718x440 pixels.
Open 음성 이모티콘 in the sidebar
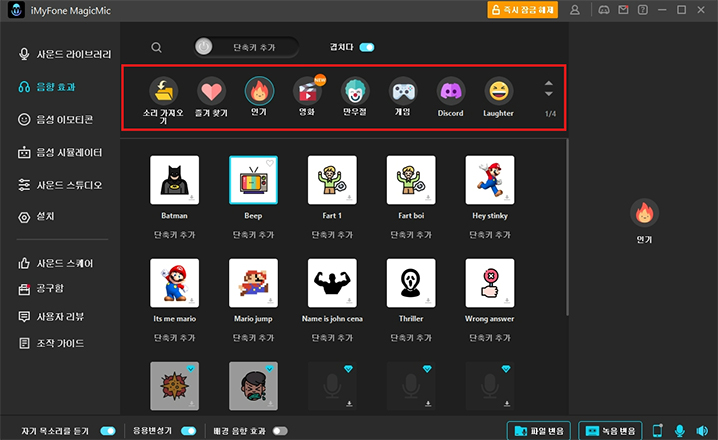pyautogui.click(x=60, y=119)
